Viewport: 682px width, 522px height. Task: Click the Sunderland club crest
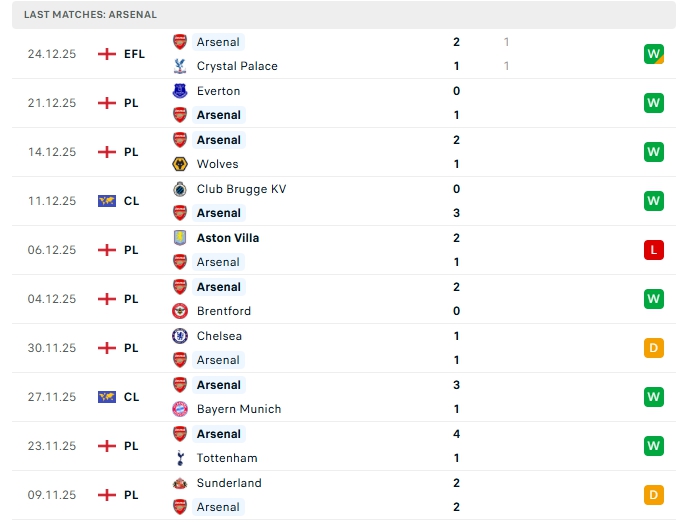(180, 483)
